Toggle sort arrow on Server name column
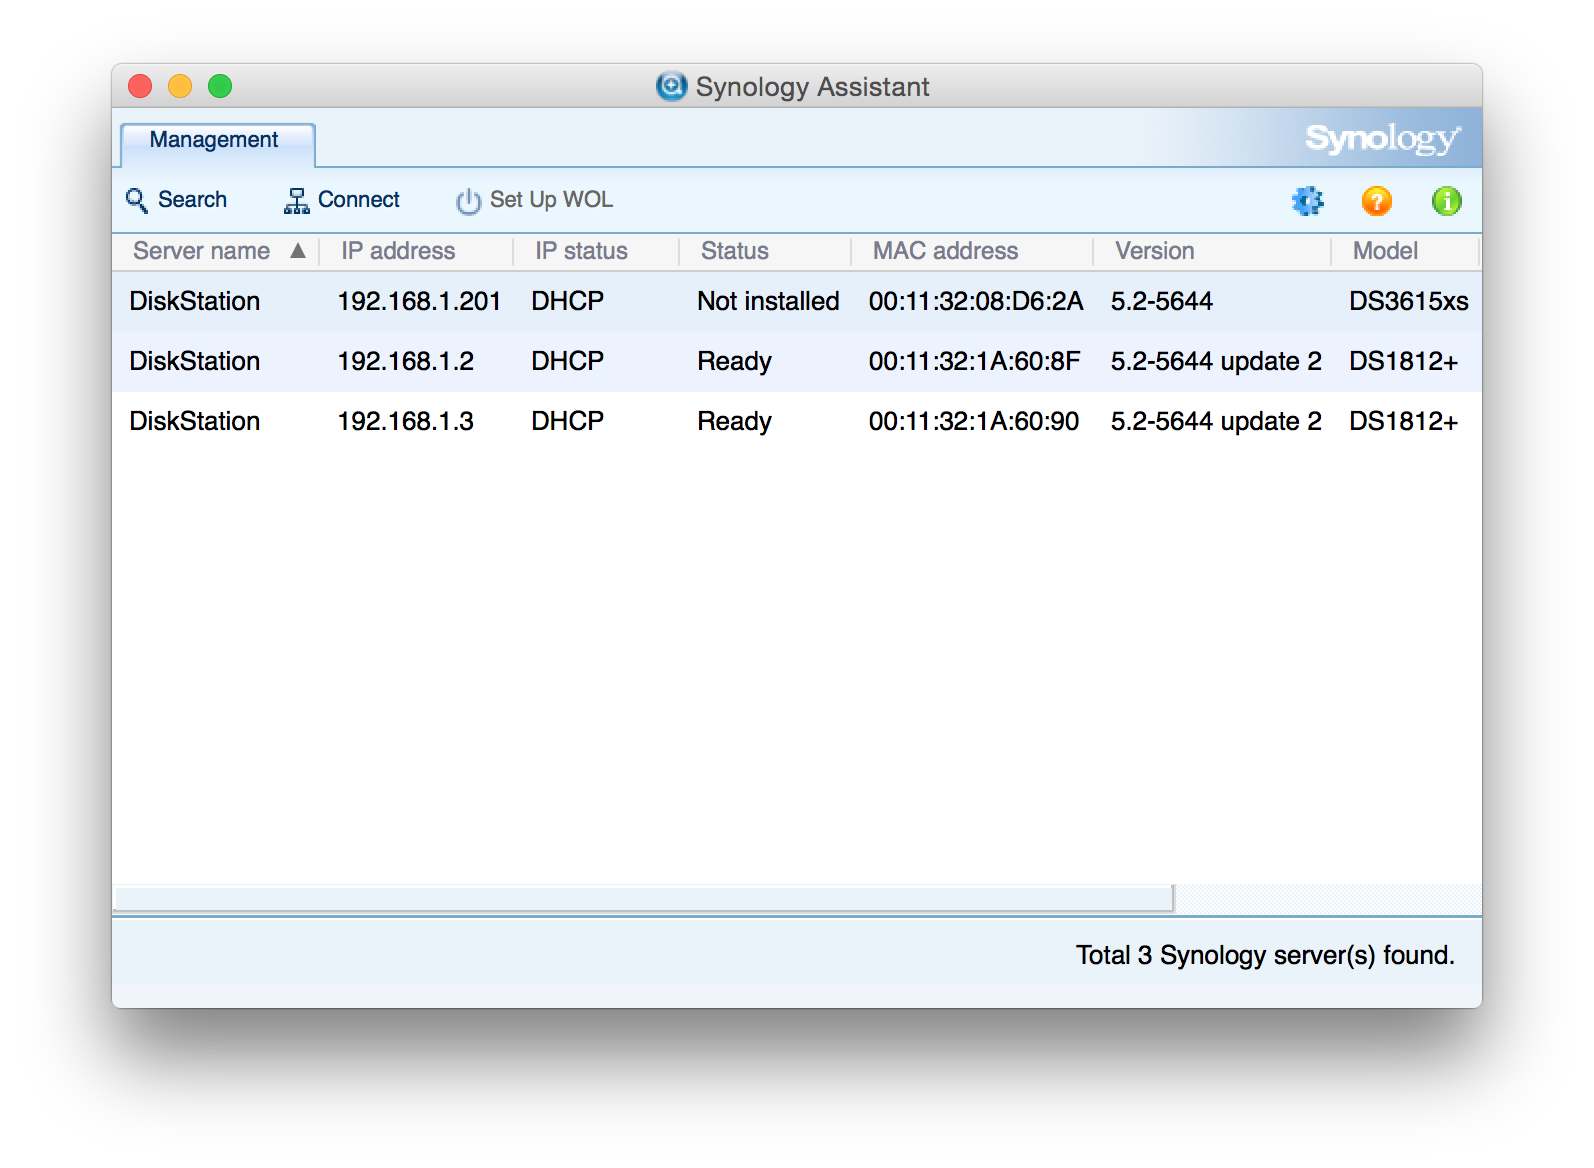The image size is (1594, 1168). (x=298, y=251)
